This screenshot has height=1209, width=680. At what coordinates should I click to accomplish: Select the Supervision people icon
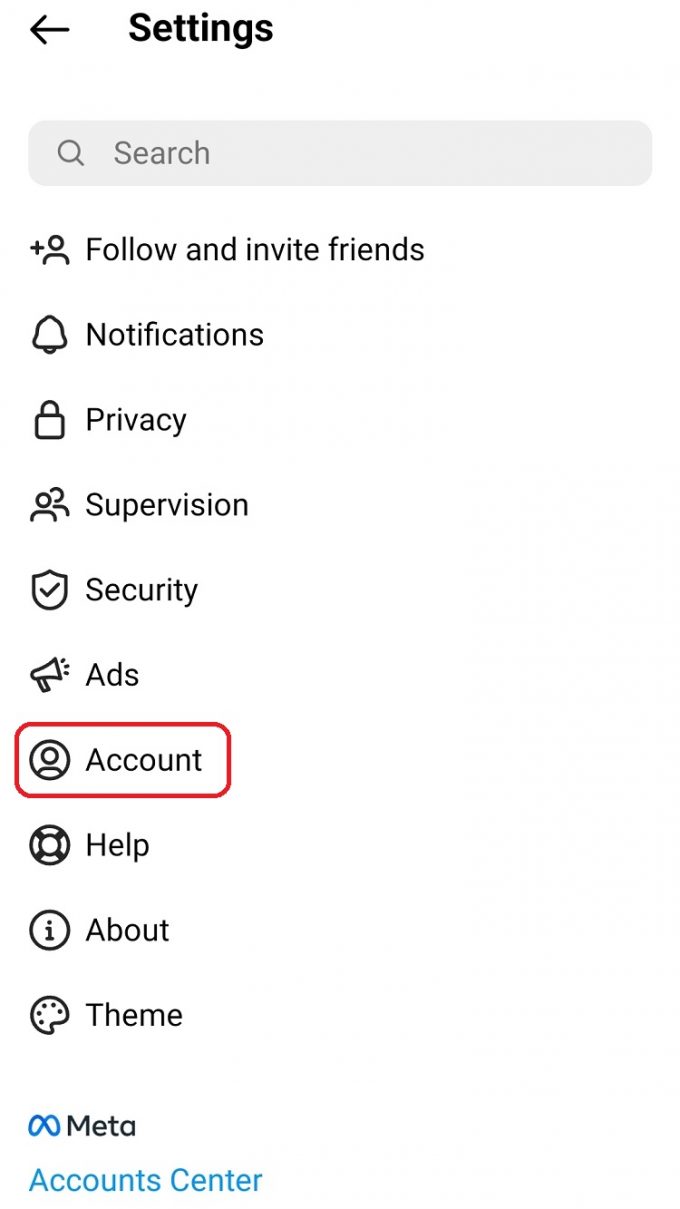click(x=48, y=505)
